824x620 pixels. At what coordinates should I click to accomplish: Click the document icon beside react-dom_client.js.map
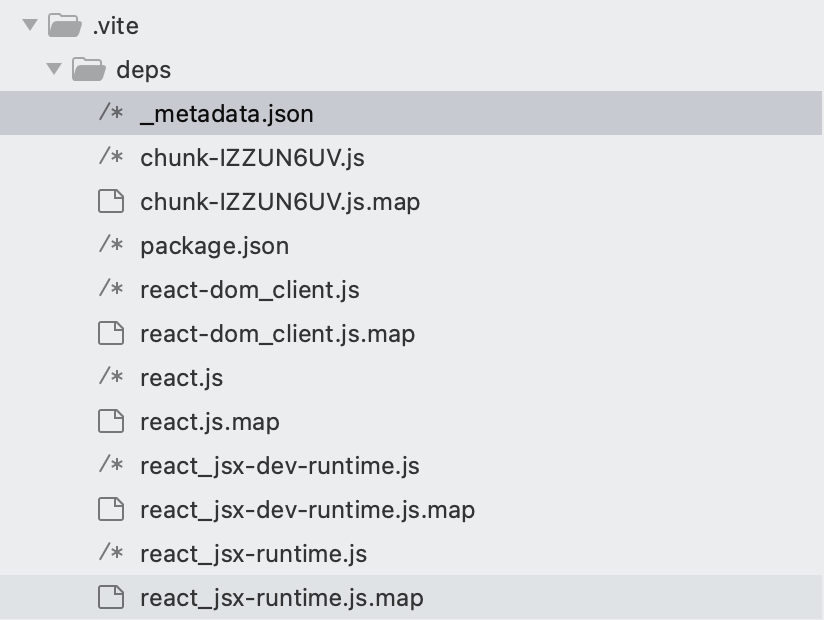111,333
